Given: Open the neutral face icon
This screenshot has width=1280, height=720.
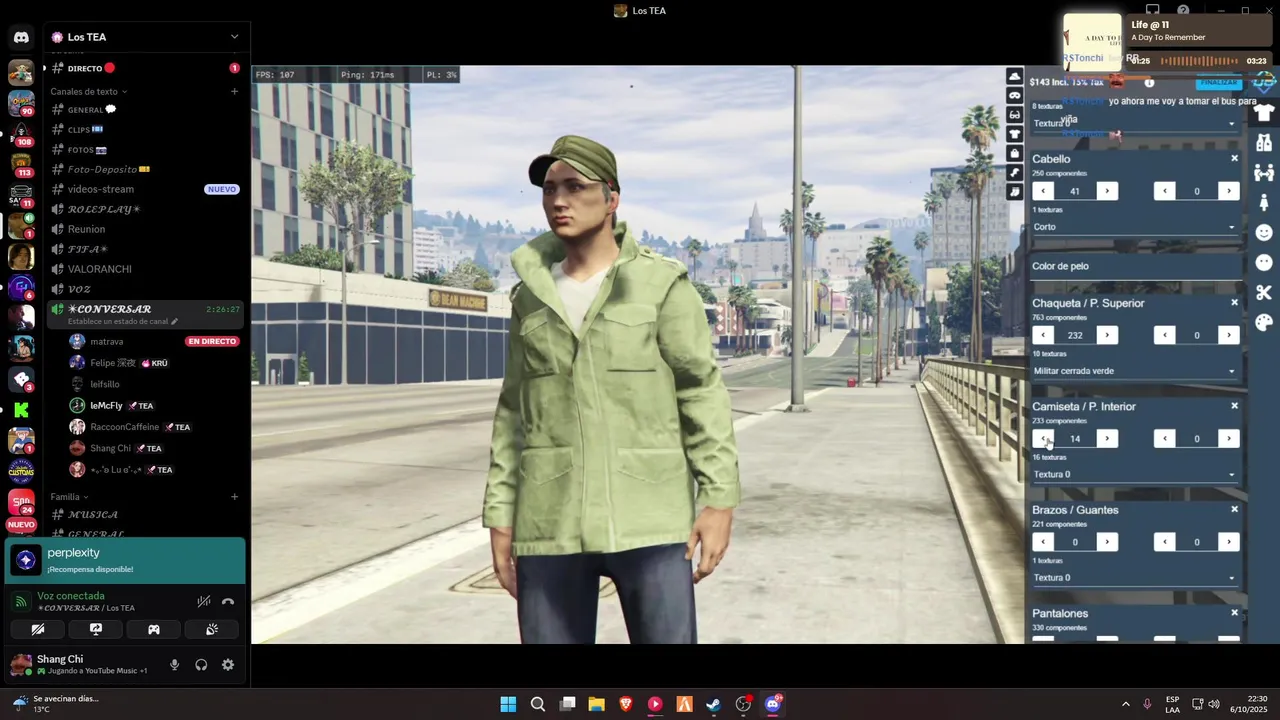Looking at the screenshot, I should (x=1264, y=262).
